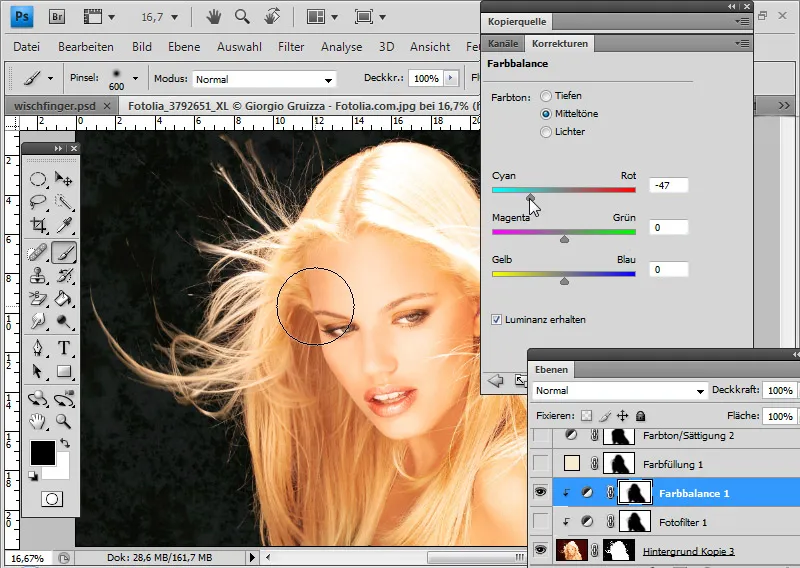Select the Paint Bucket tool
The height and width of the screenshot is (568, 800).
click(x=64, y=298)
